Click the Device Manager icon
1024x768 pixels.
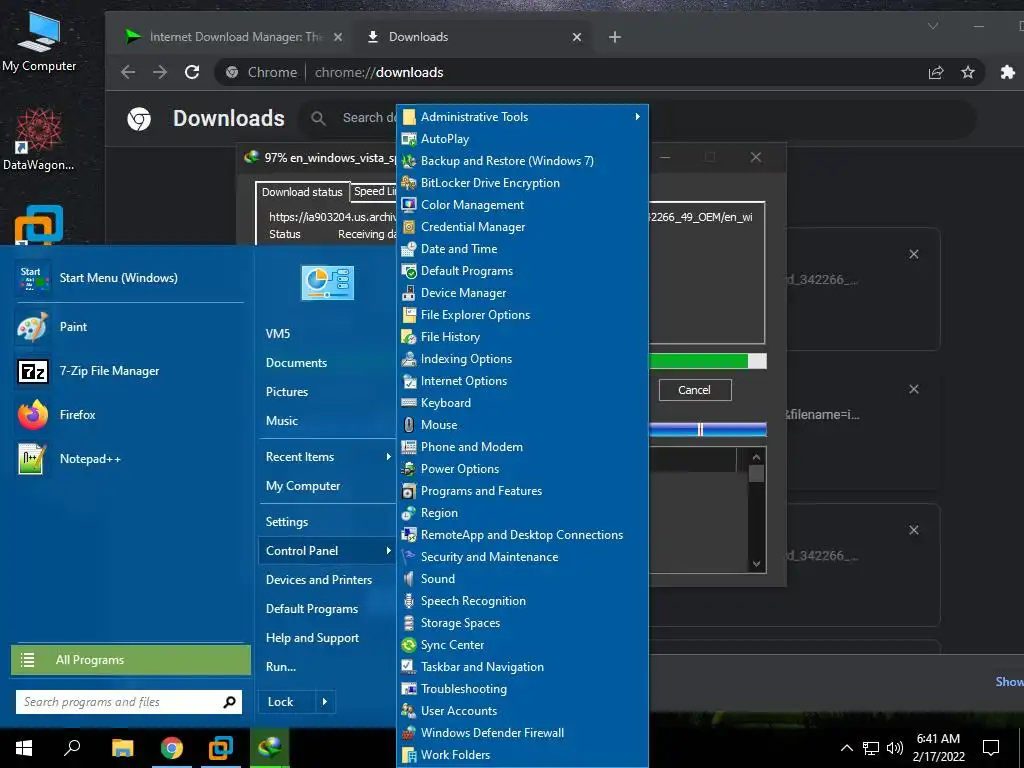tap(409, 293)
